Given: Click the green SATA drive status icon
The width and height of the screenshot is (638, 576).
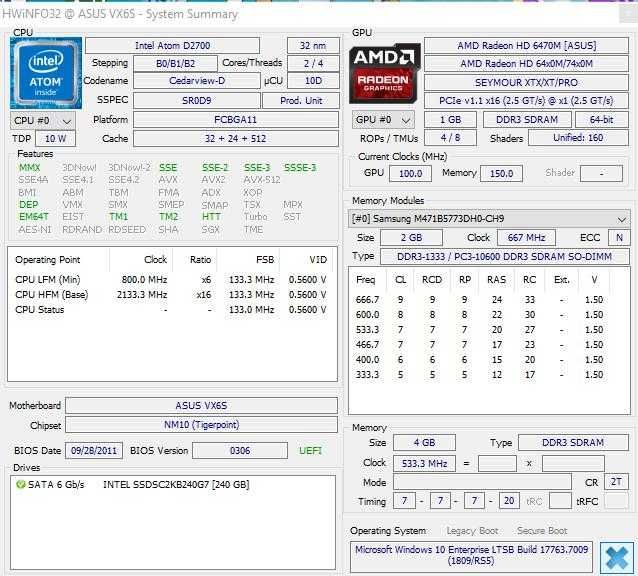Looking at the screenshot, I should pyautogui.click(x=20, y=484).
